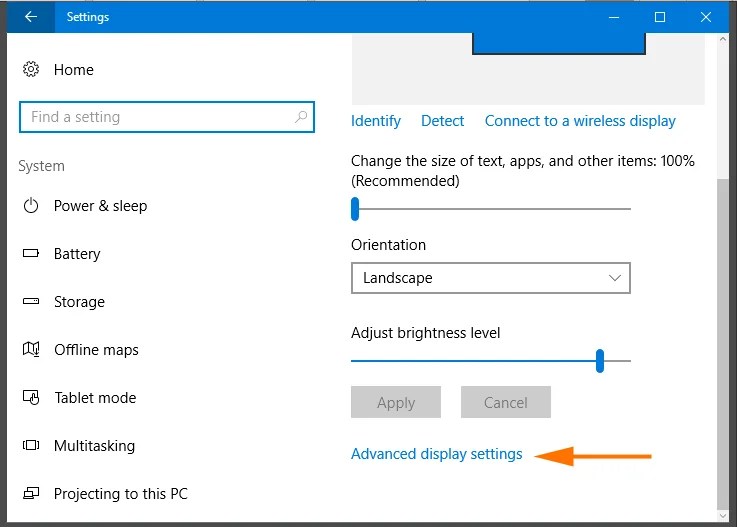The image size is (737, 527).
Task: Maximize the Settings window
Action: 660,17
